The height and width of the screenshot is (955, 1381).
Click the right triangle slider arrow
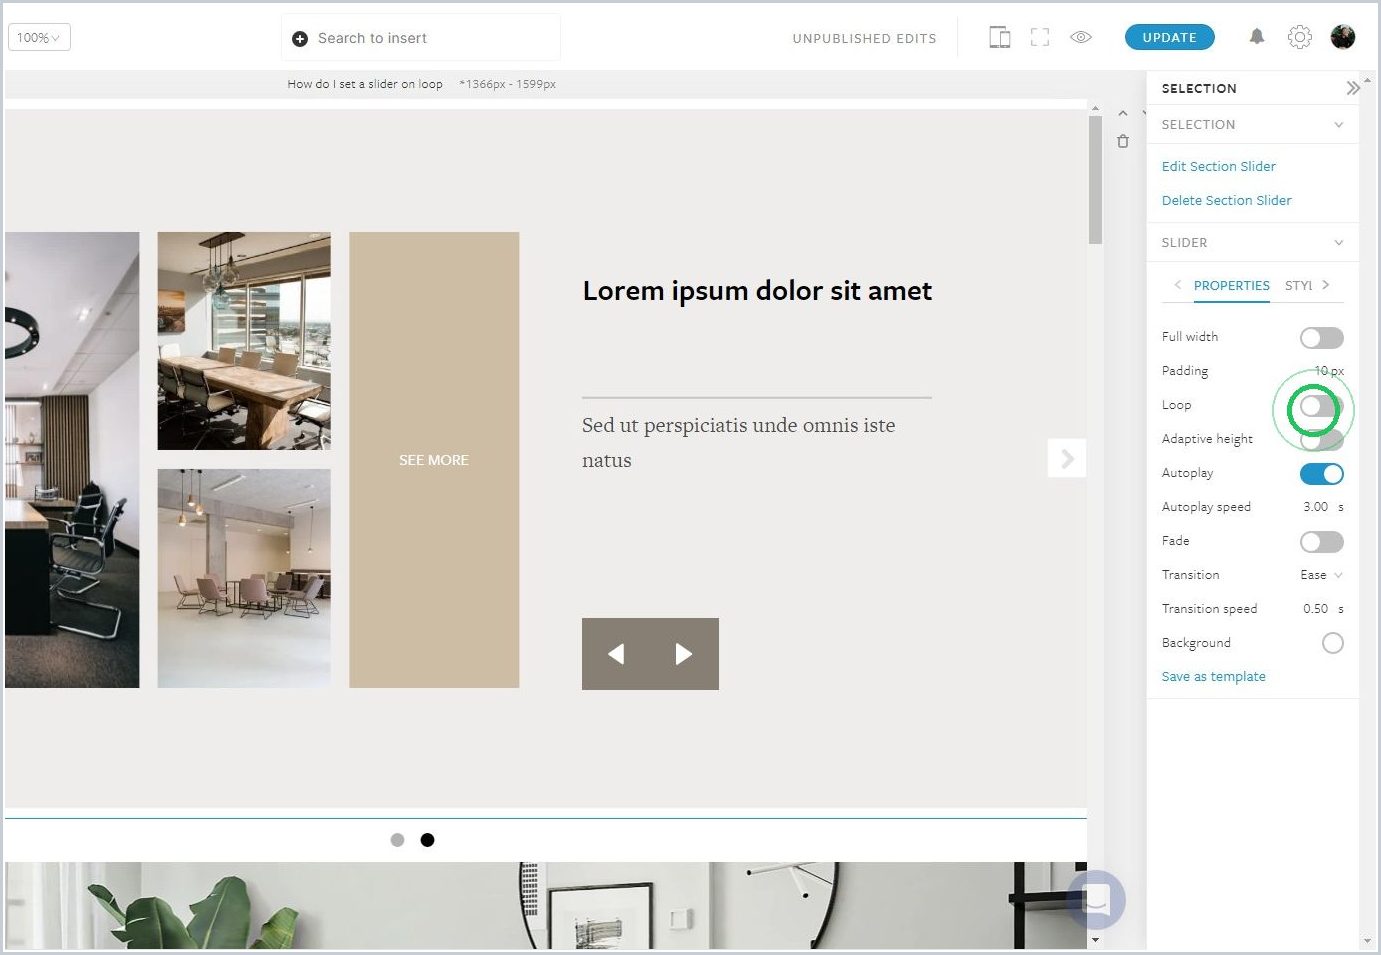pyautogui.click(x=684, y=654)
